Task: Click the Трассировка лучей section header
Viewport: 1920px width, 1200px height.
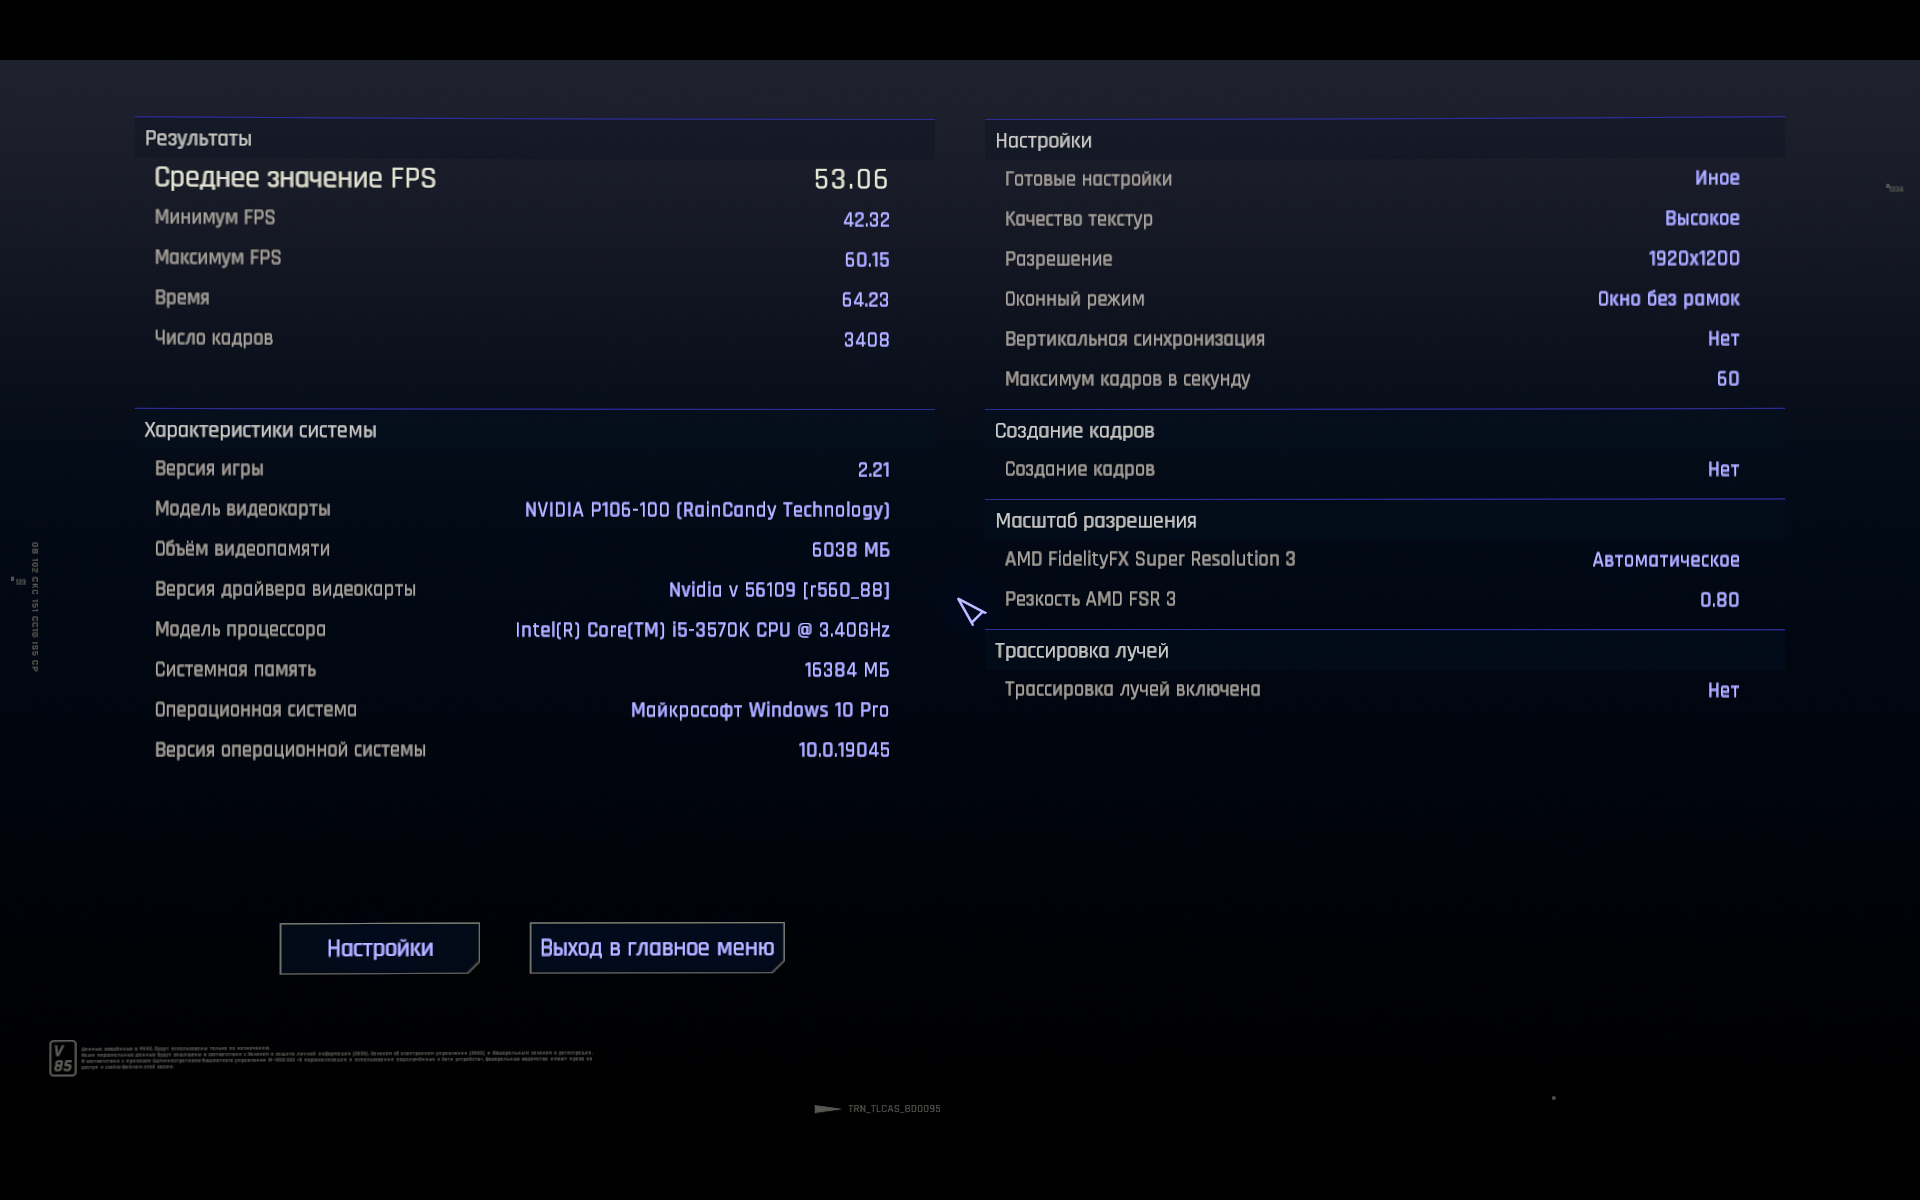Action: pyautogui.click(x=1081, y=651)
